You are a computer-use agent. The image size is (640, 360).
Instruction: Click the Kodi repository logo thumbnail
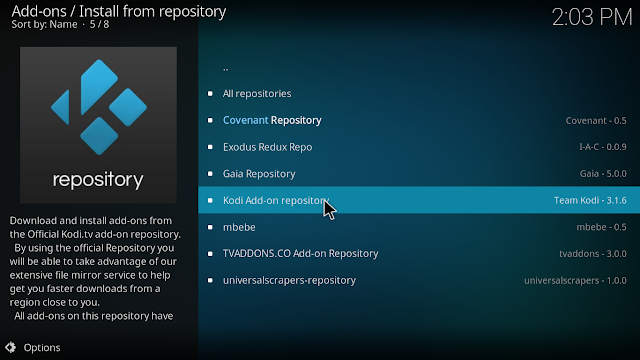(x=98, y=125)
